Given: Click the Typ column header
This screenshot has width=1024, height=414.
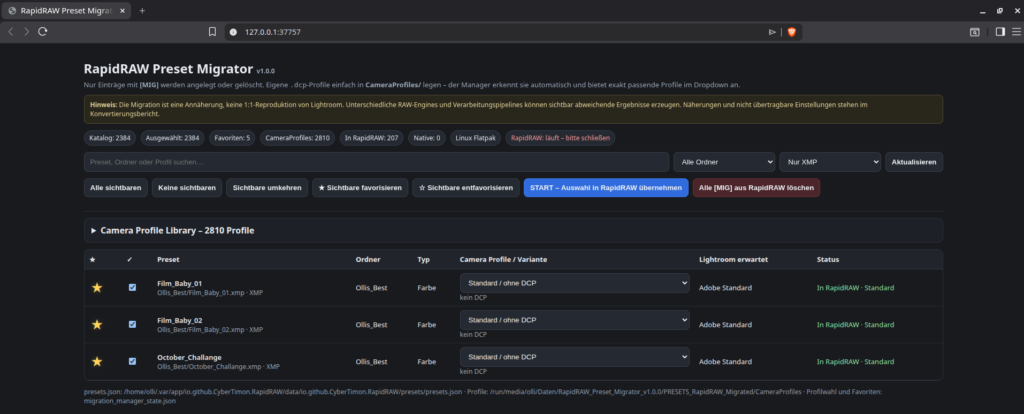Looking at the screenshot, I should [x=424, y=260].
